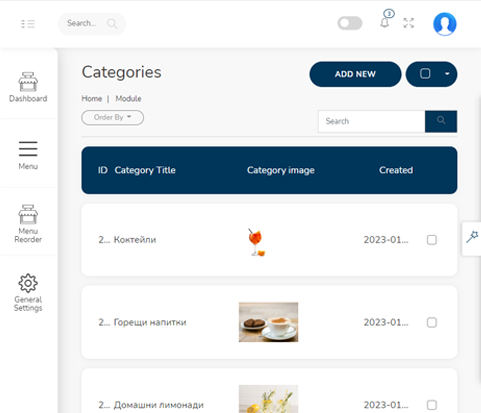Toggle the sidebar list icon
481x413 pixels.
28,24
